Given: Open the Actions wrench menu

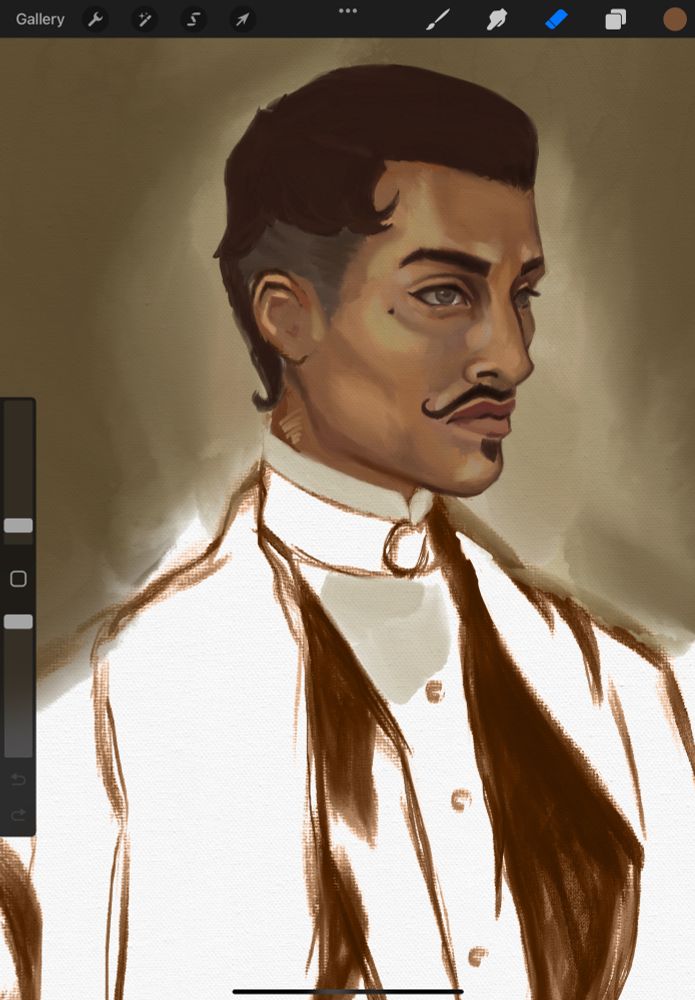Looking at the screenshot, I should click(x=96, y=19).
